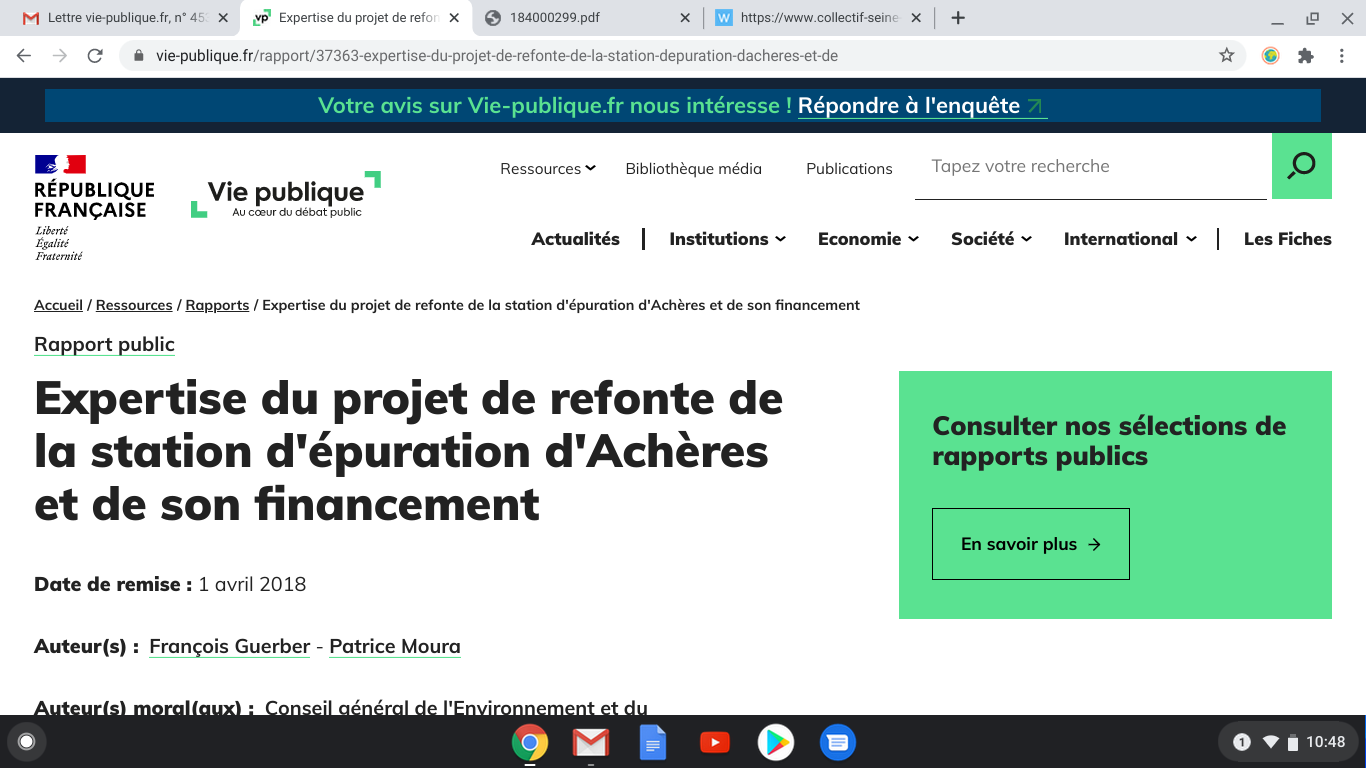Open the Société dropdown menu
The width and height of the screenshot is (1366, 768).
tap(991, 239)
